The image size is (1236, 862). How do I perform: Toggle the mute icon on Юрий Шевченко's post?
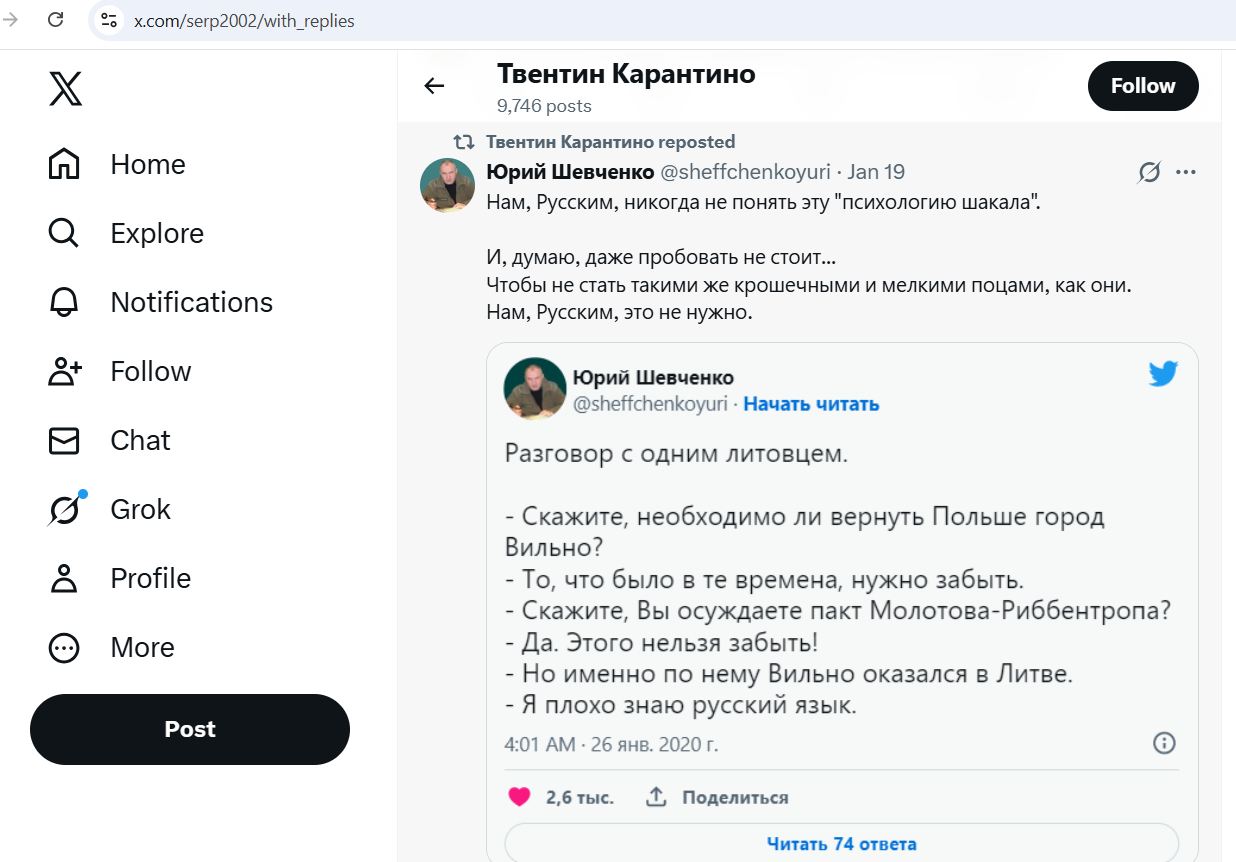(1146, 172)
